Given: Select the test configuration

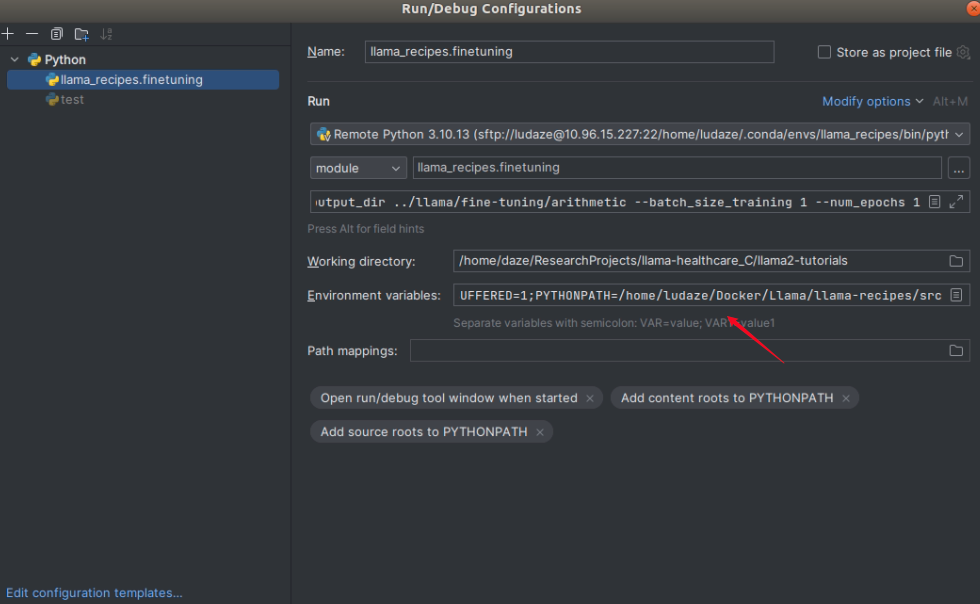Looking at the screenshot, I should [72, 100].
